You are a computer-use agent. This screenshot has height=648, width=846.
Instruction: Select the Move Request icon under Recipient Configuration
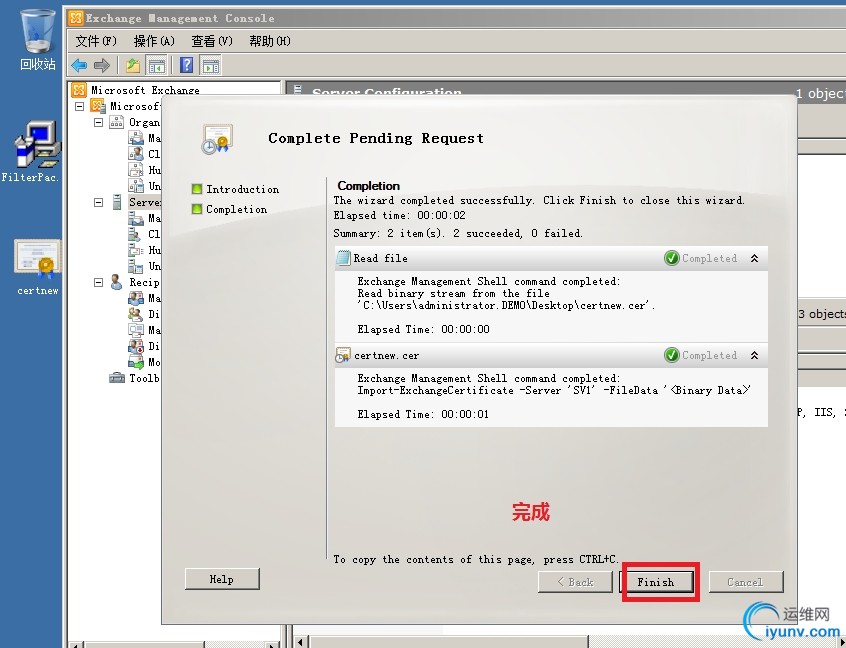coord(135,361)
